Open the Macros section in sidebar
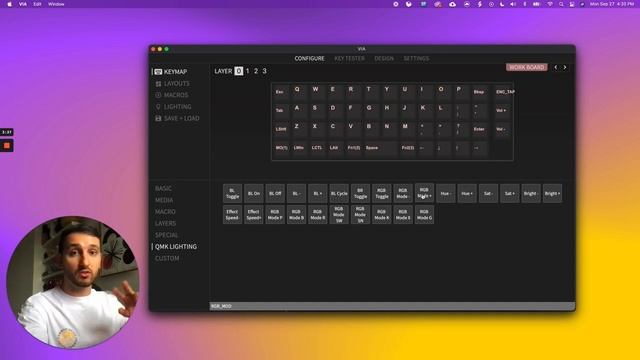640x360 pixels. [172, 95]
